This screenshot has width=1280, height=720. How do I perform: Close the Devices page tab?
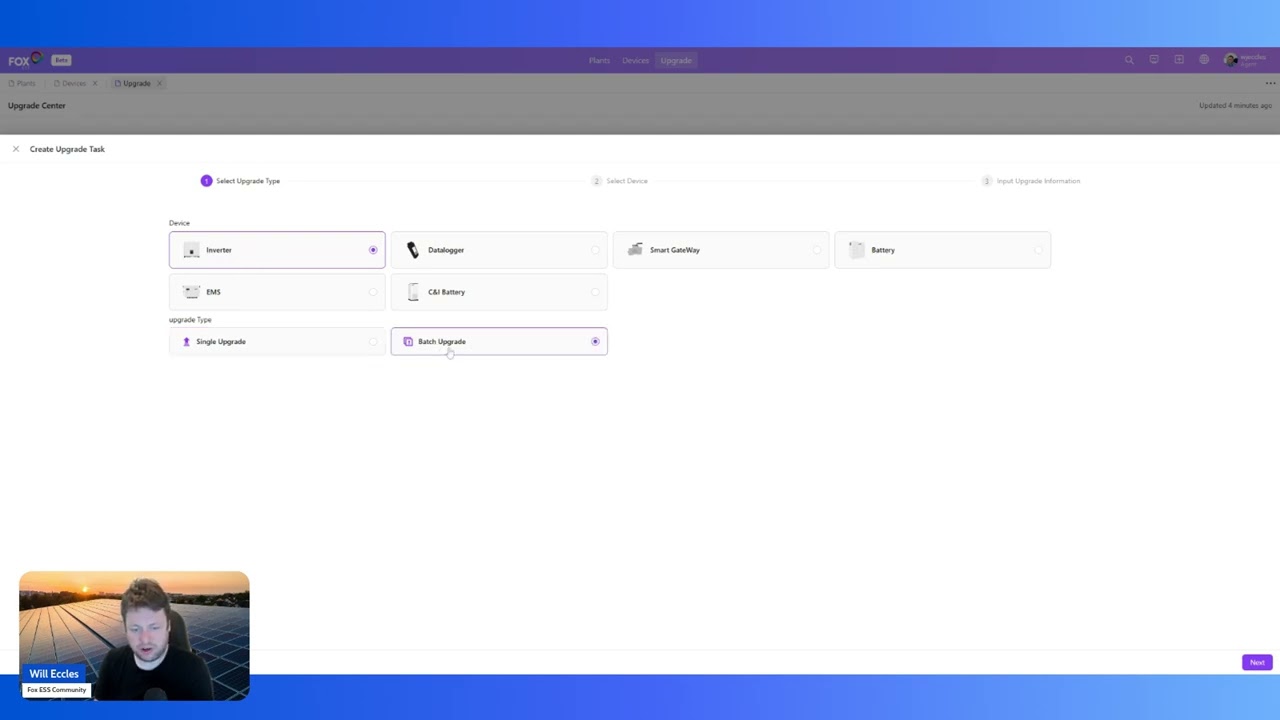pos(95,83)
